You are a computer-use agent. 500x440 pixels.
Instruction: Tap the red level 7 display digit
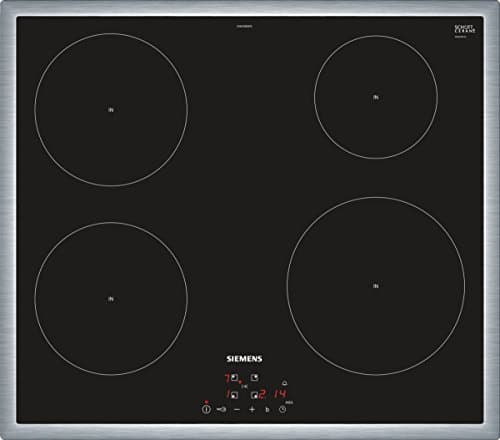227,378
